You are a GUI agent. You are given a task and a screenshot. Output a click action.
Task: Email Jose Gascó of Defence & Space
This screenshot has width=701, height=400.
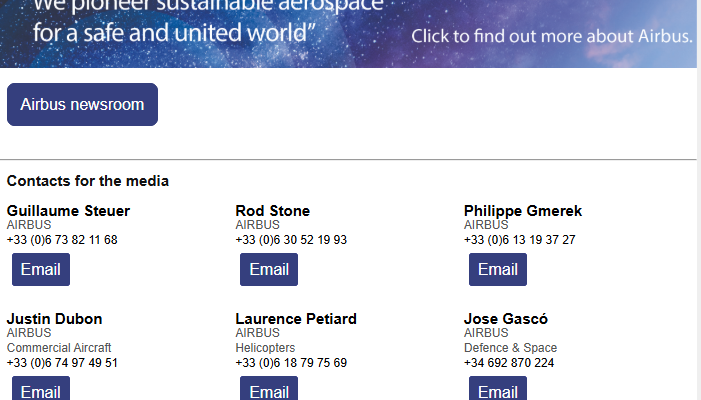498,388
